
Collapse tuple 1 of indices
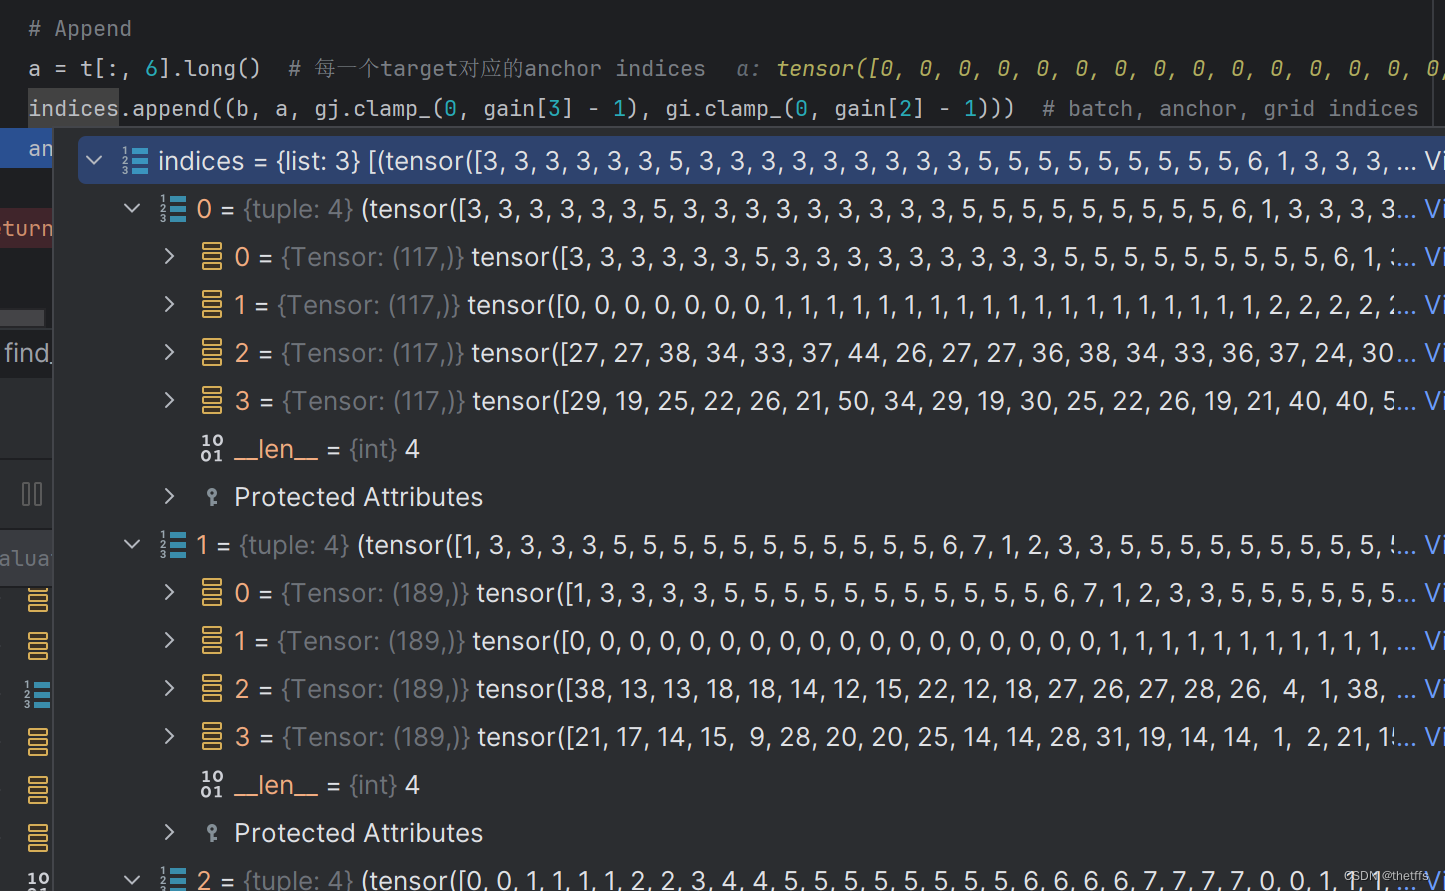click(x=132, y=544)
